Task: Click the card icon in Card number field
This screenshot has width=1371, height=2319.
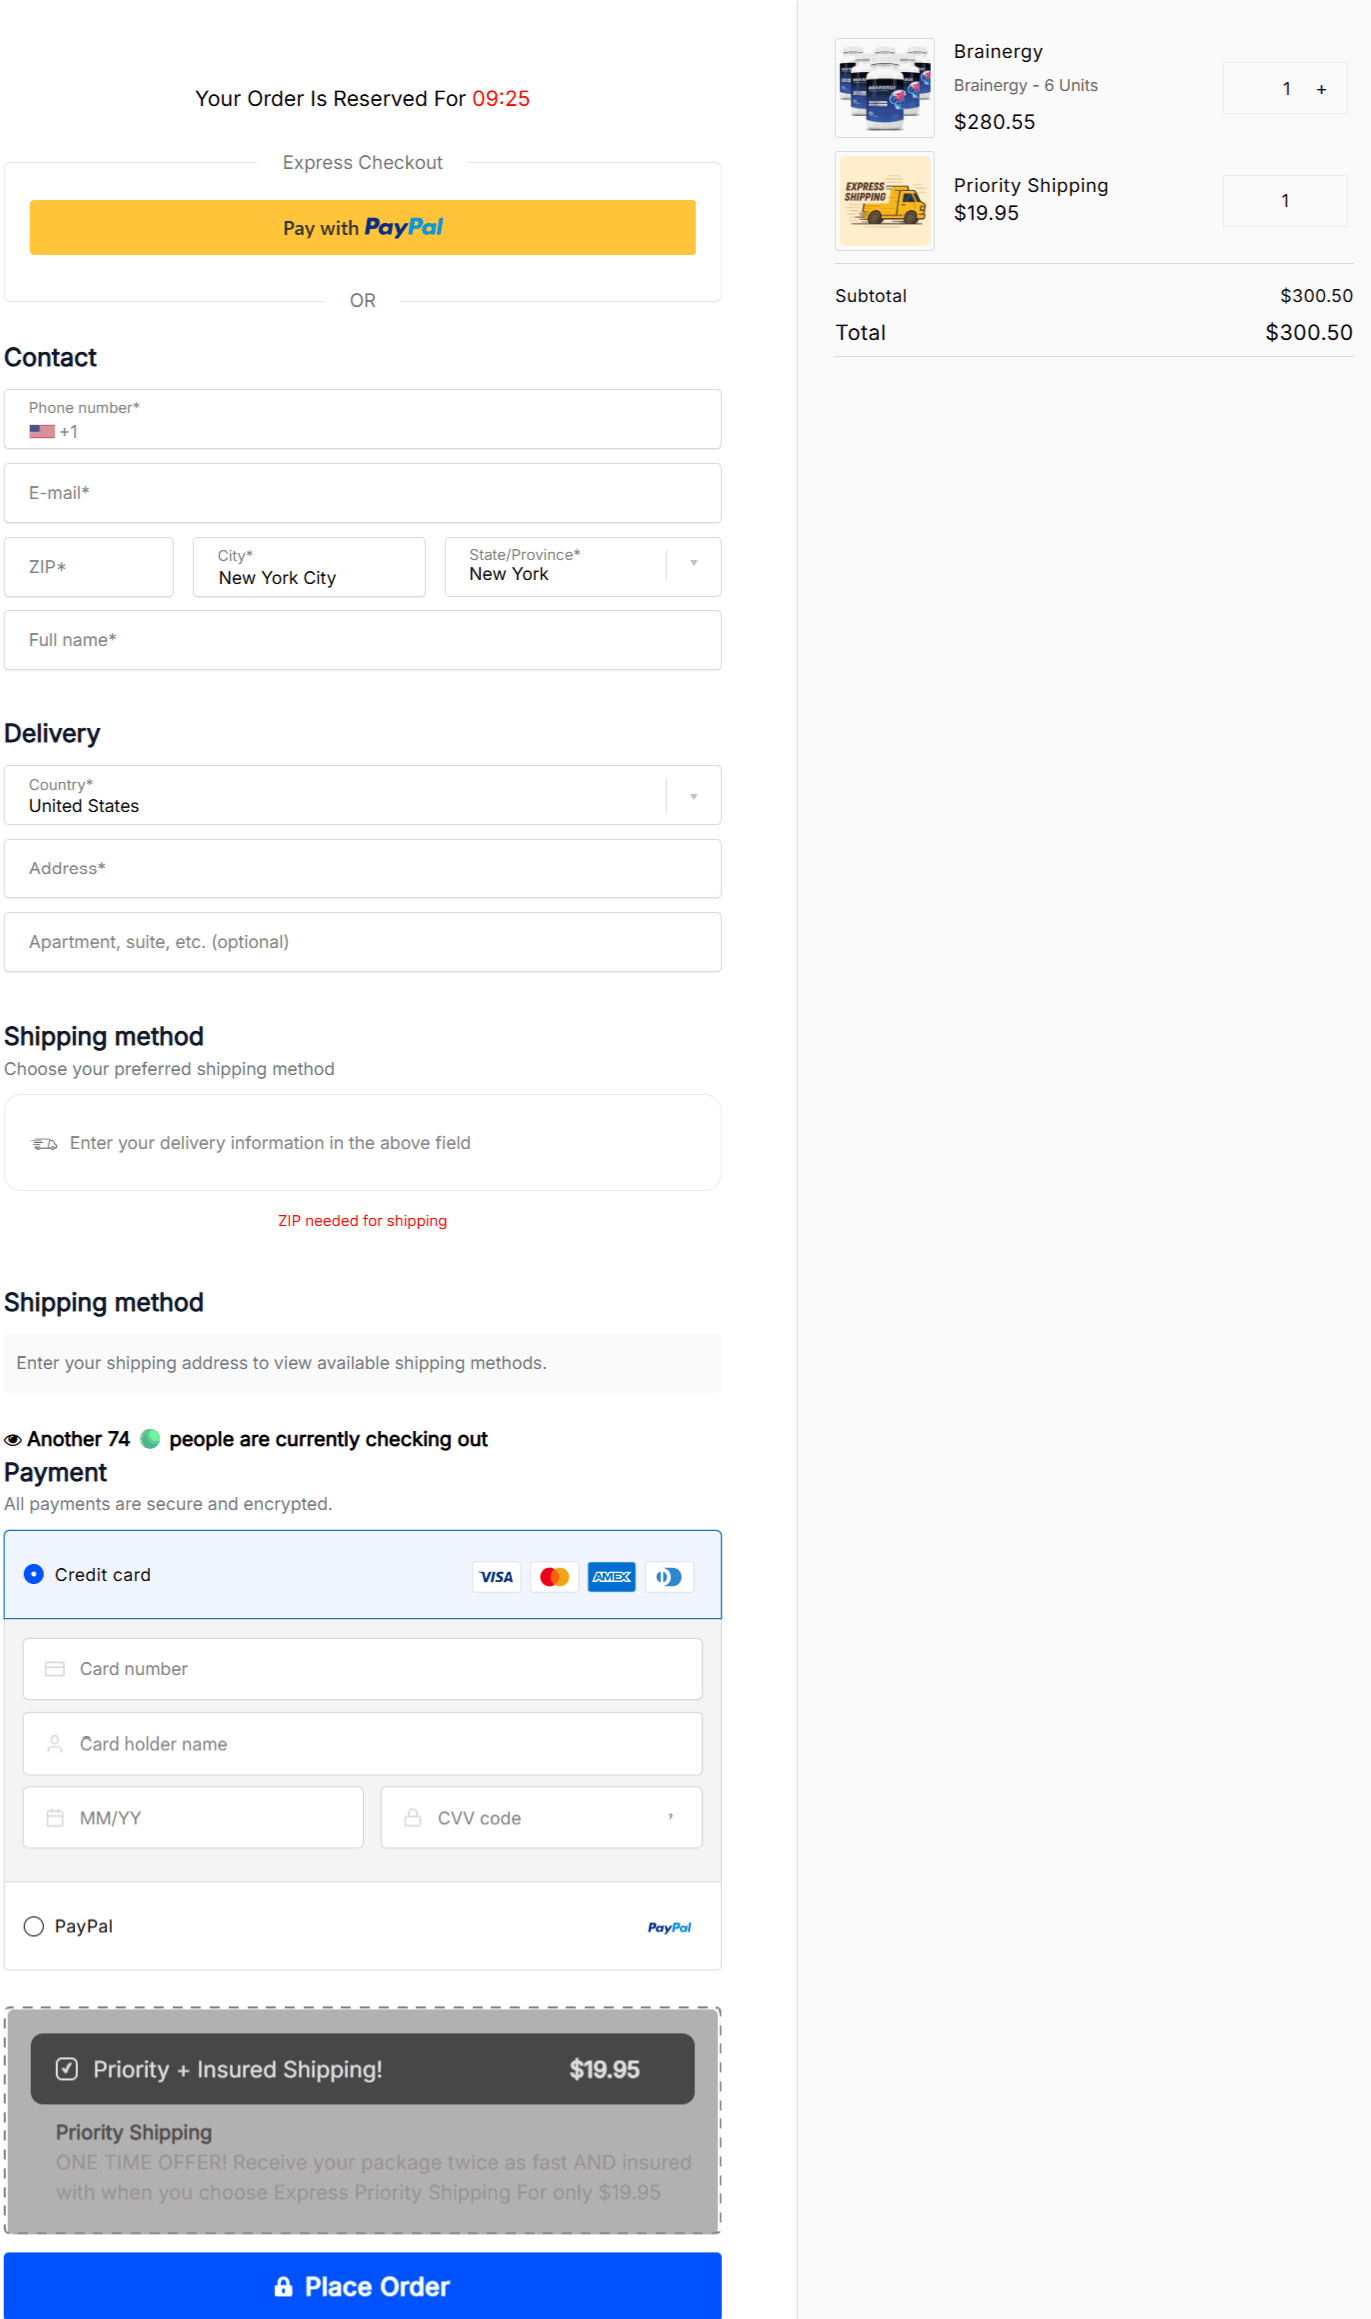Action: [55, 1669]
